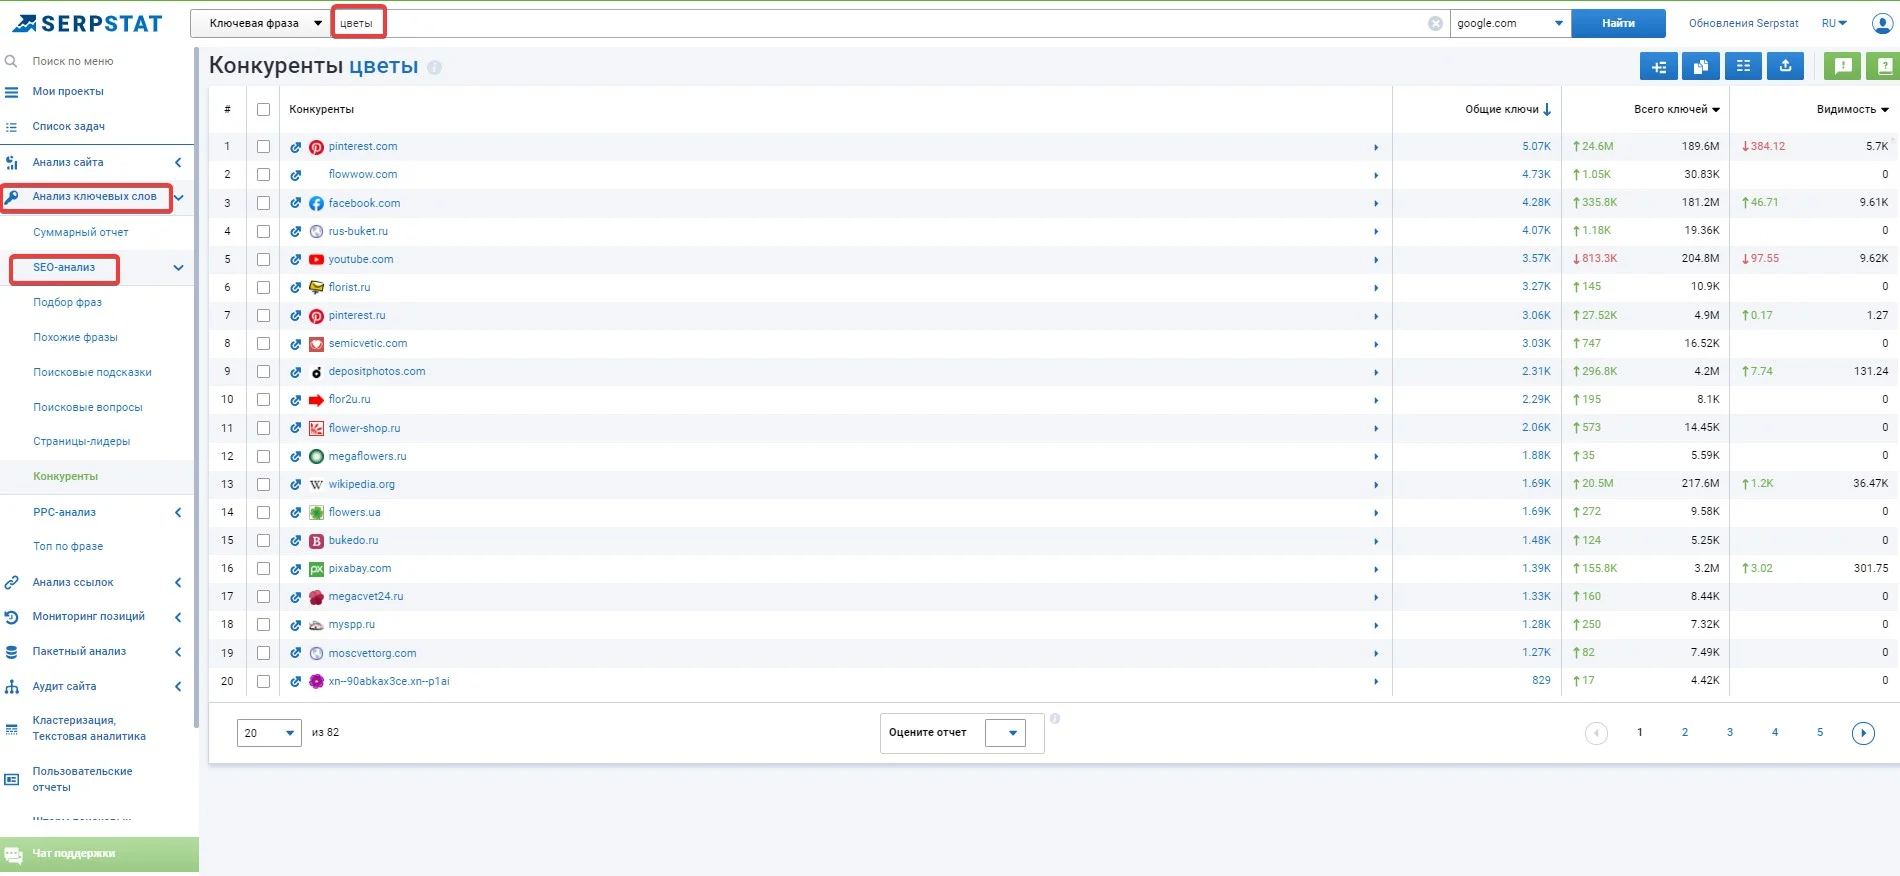This screenshot has width=1900, height=876.
Task: Select Поисковые подсказки in sidebar
Action: [x=92, y=372]
